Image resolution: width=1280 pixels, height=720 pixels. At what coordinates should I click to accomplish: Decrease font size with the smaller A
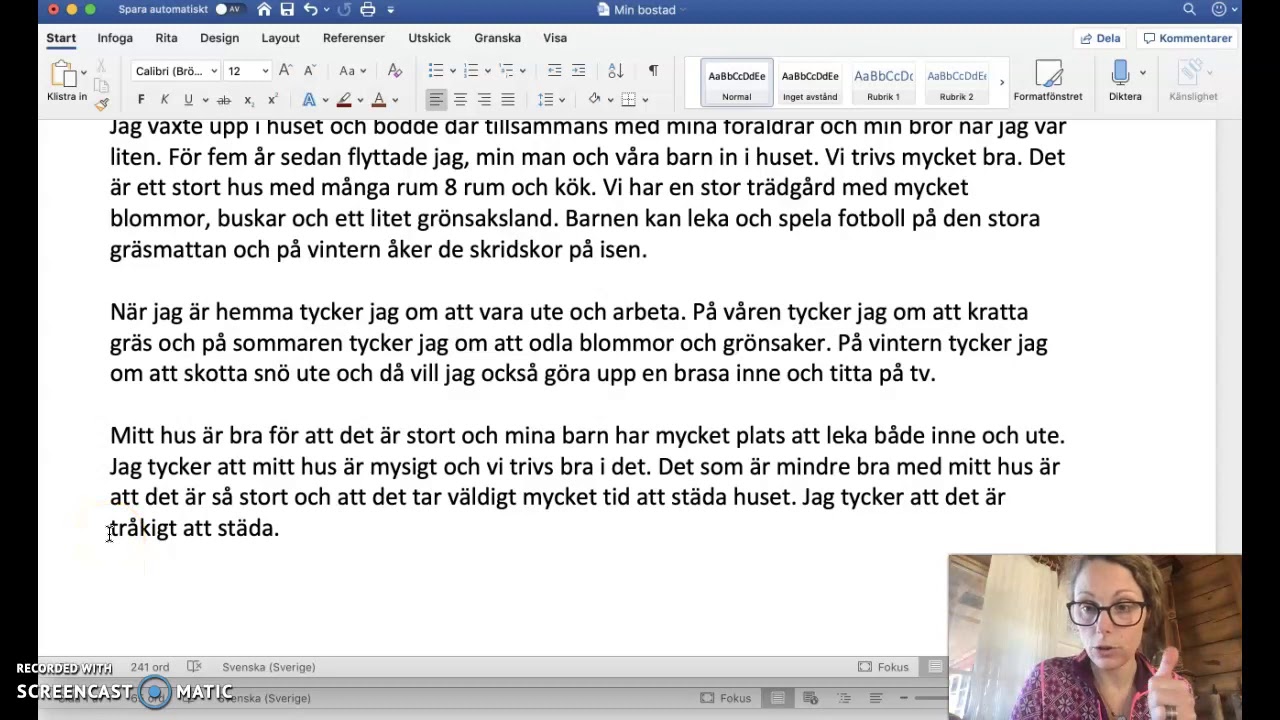[x=309, y=71]
